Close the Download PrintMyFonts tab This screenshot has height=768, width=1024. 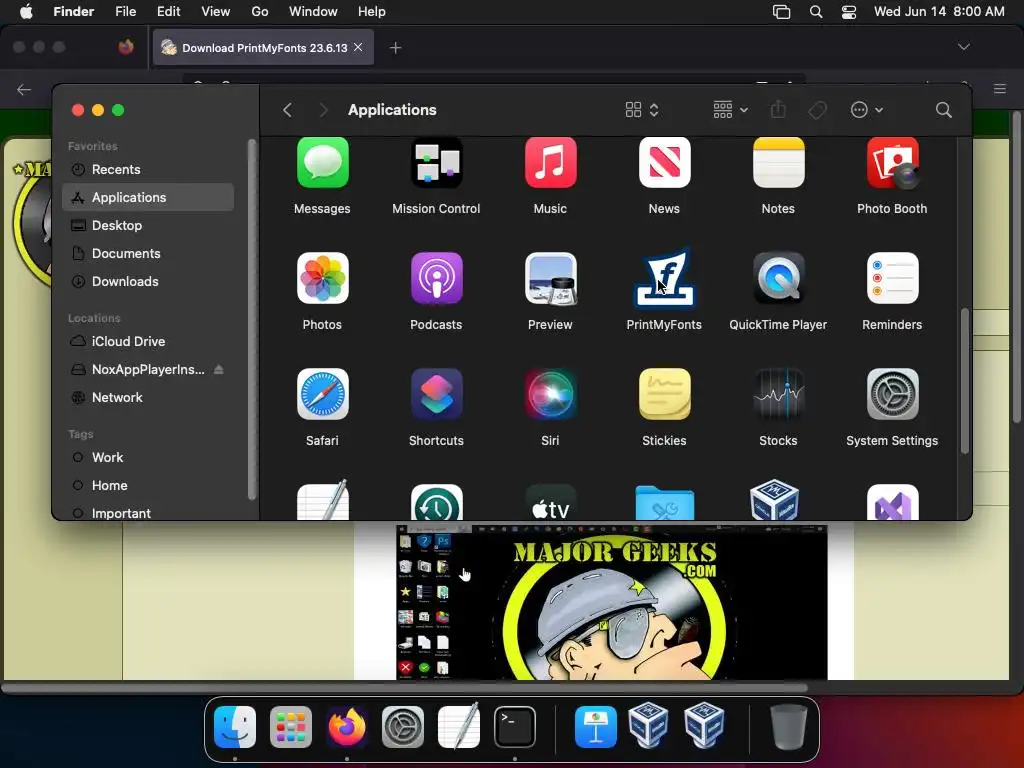[358, 47]
